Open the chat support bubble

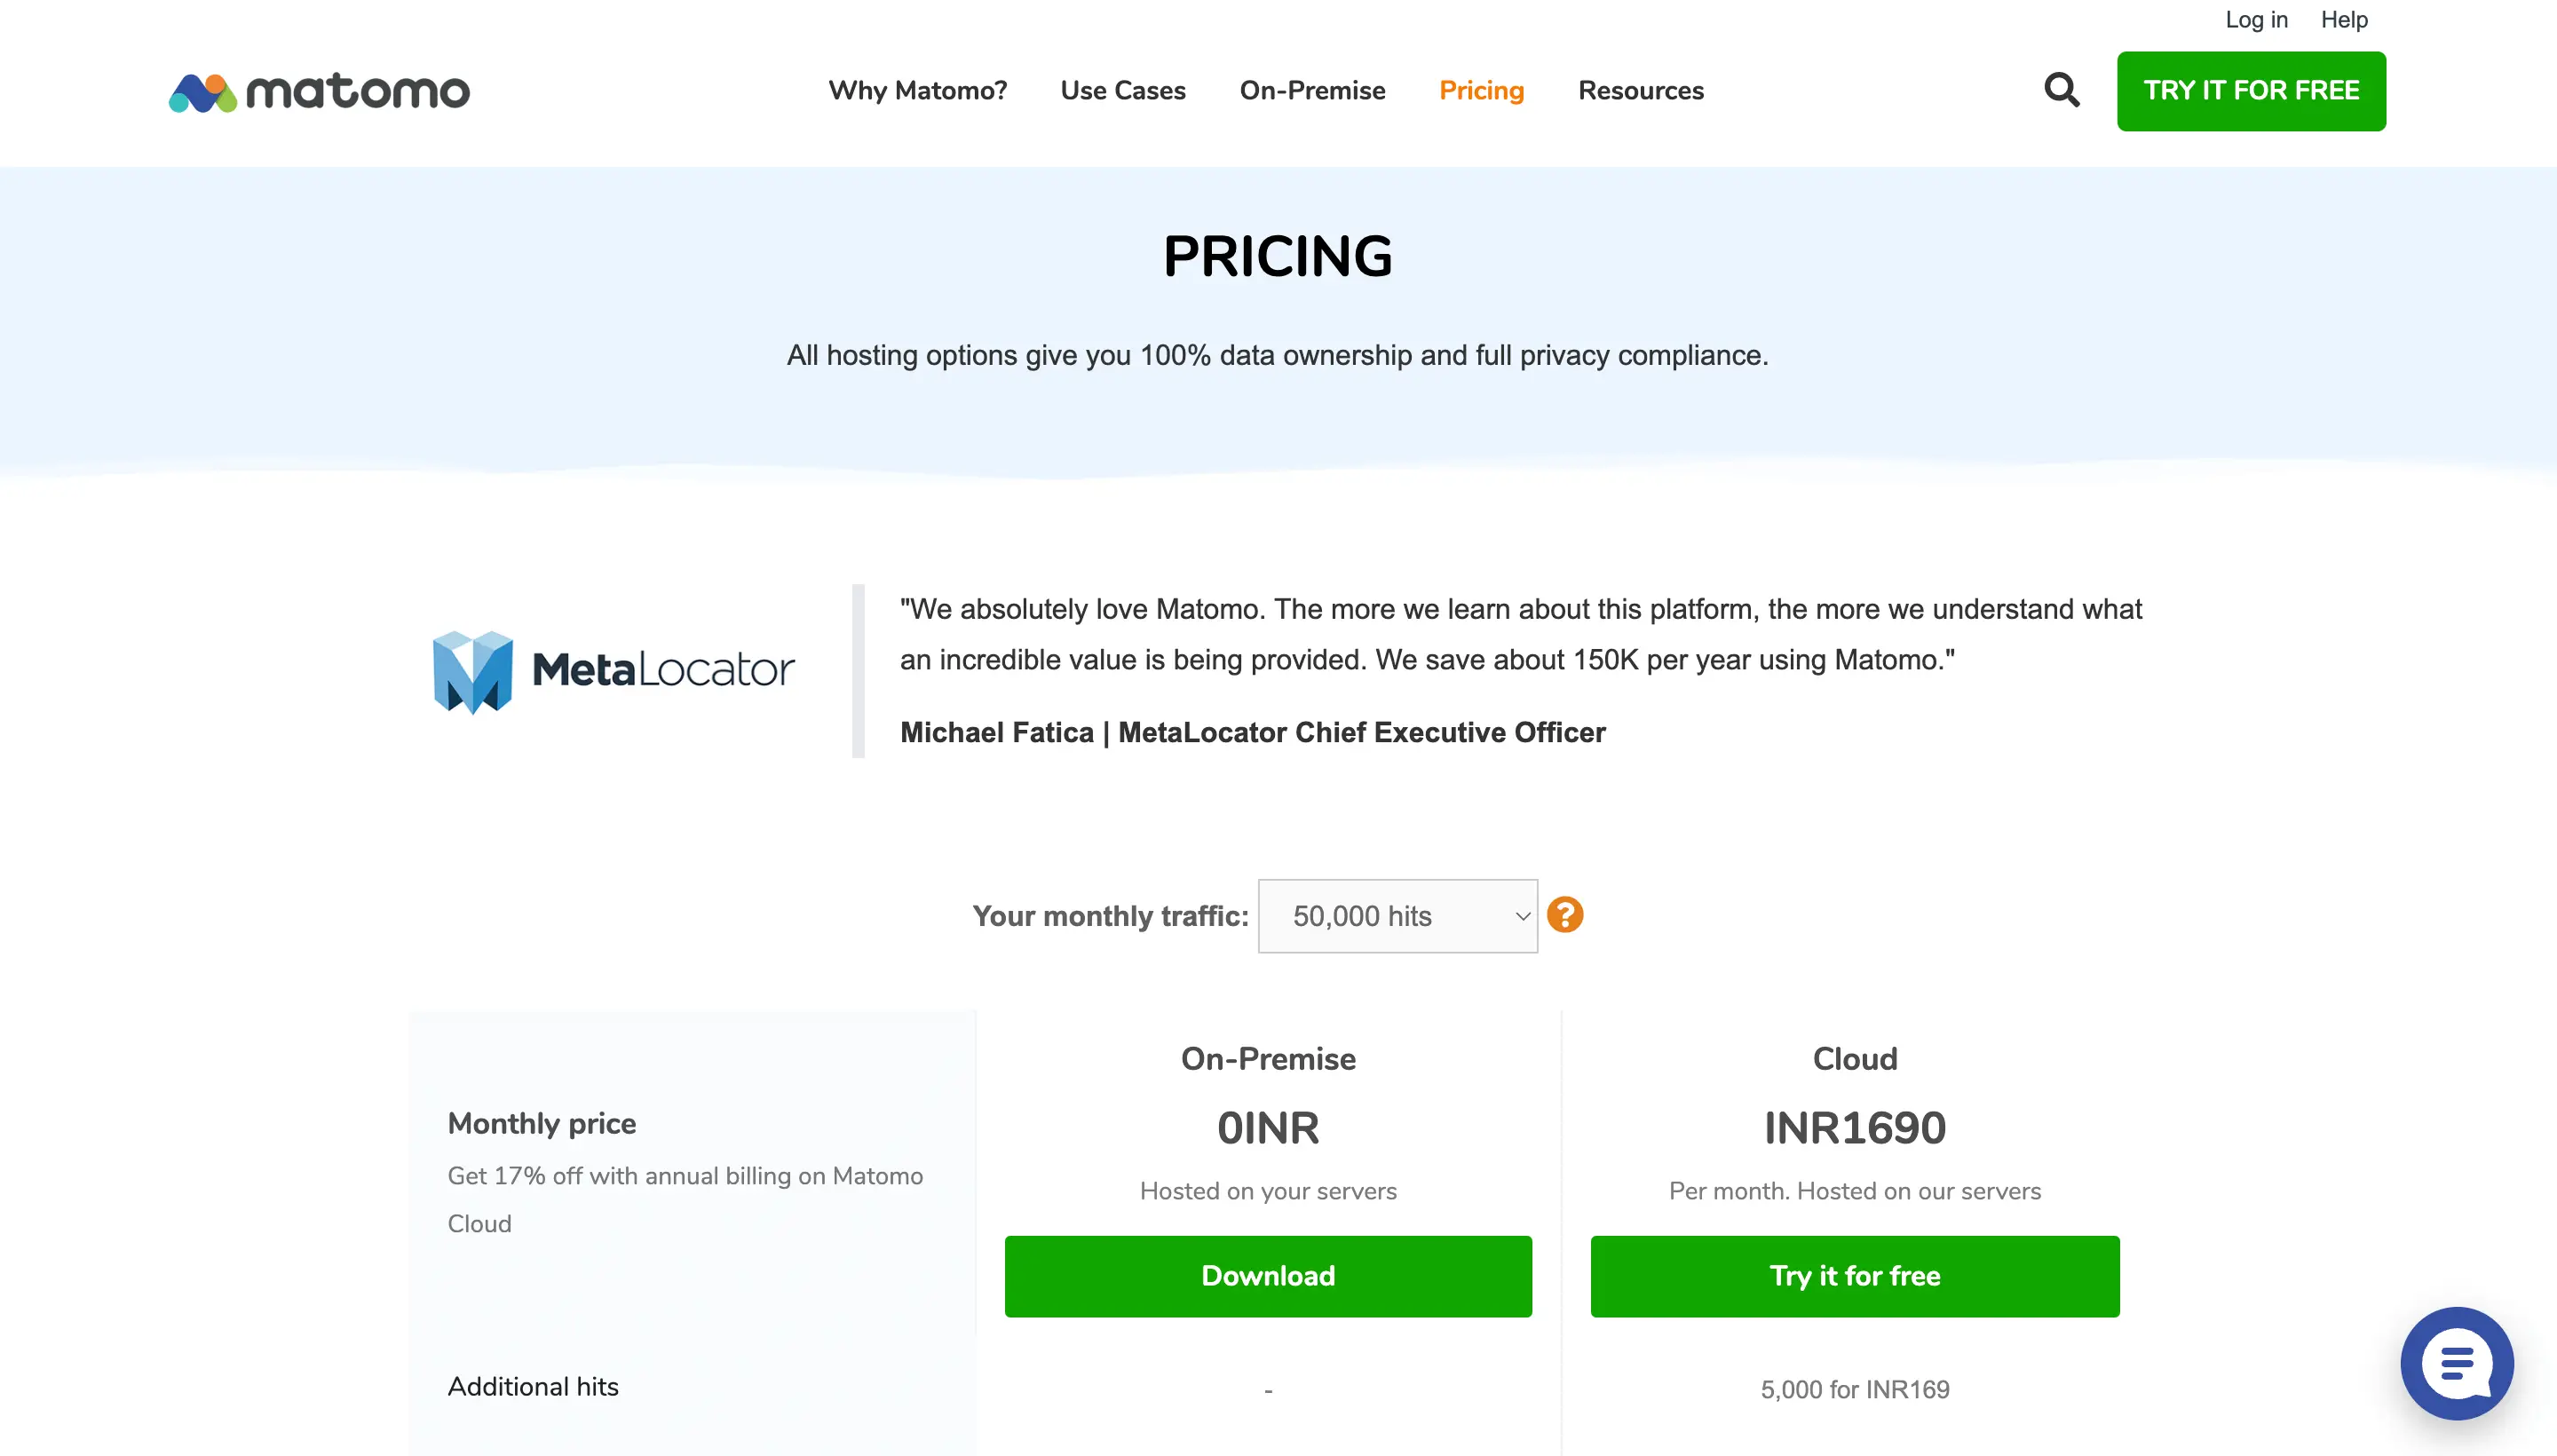[x=2456, y=1362]
